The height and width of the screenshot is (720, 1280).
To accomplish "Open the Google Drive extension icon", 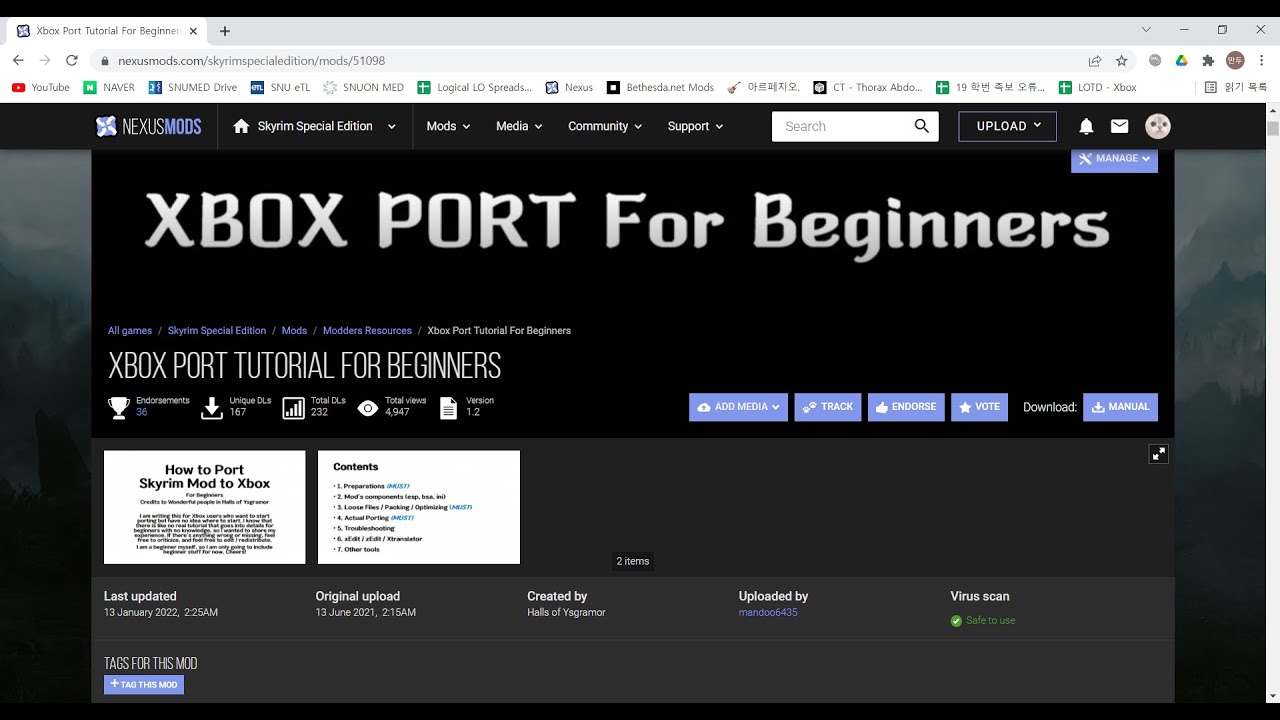I will (1181, 60).
